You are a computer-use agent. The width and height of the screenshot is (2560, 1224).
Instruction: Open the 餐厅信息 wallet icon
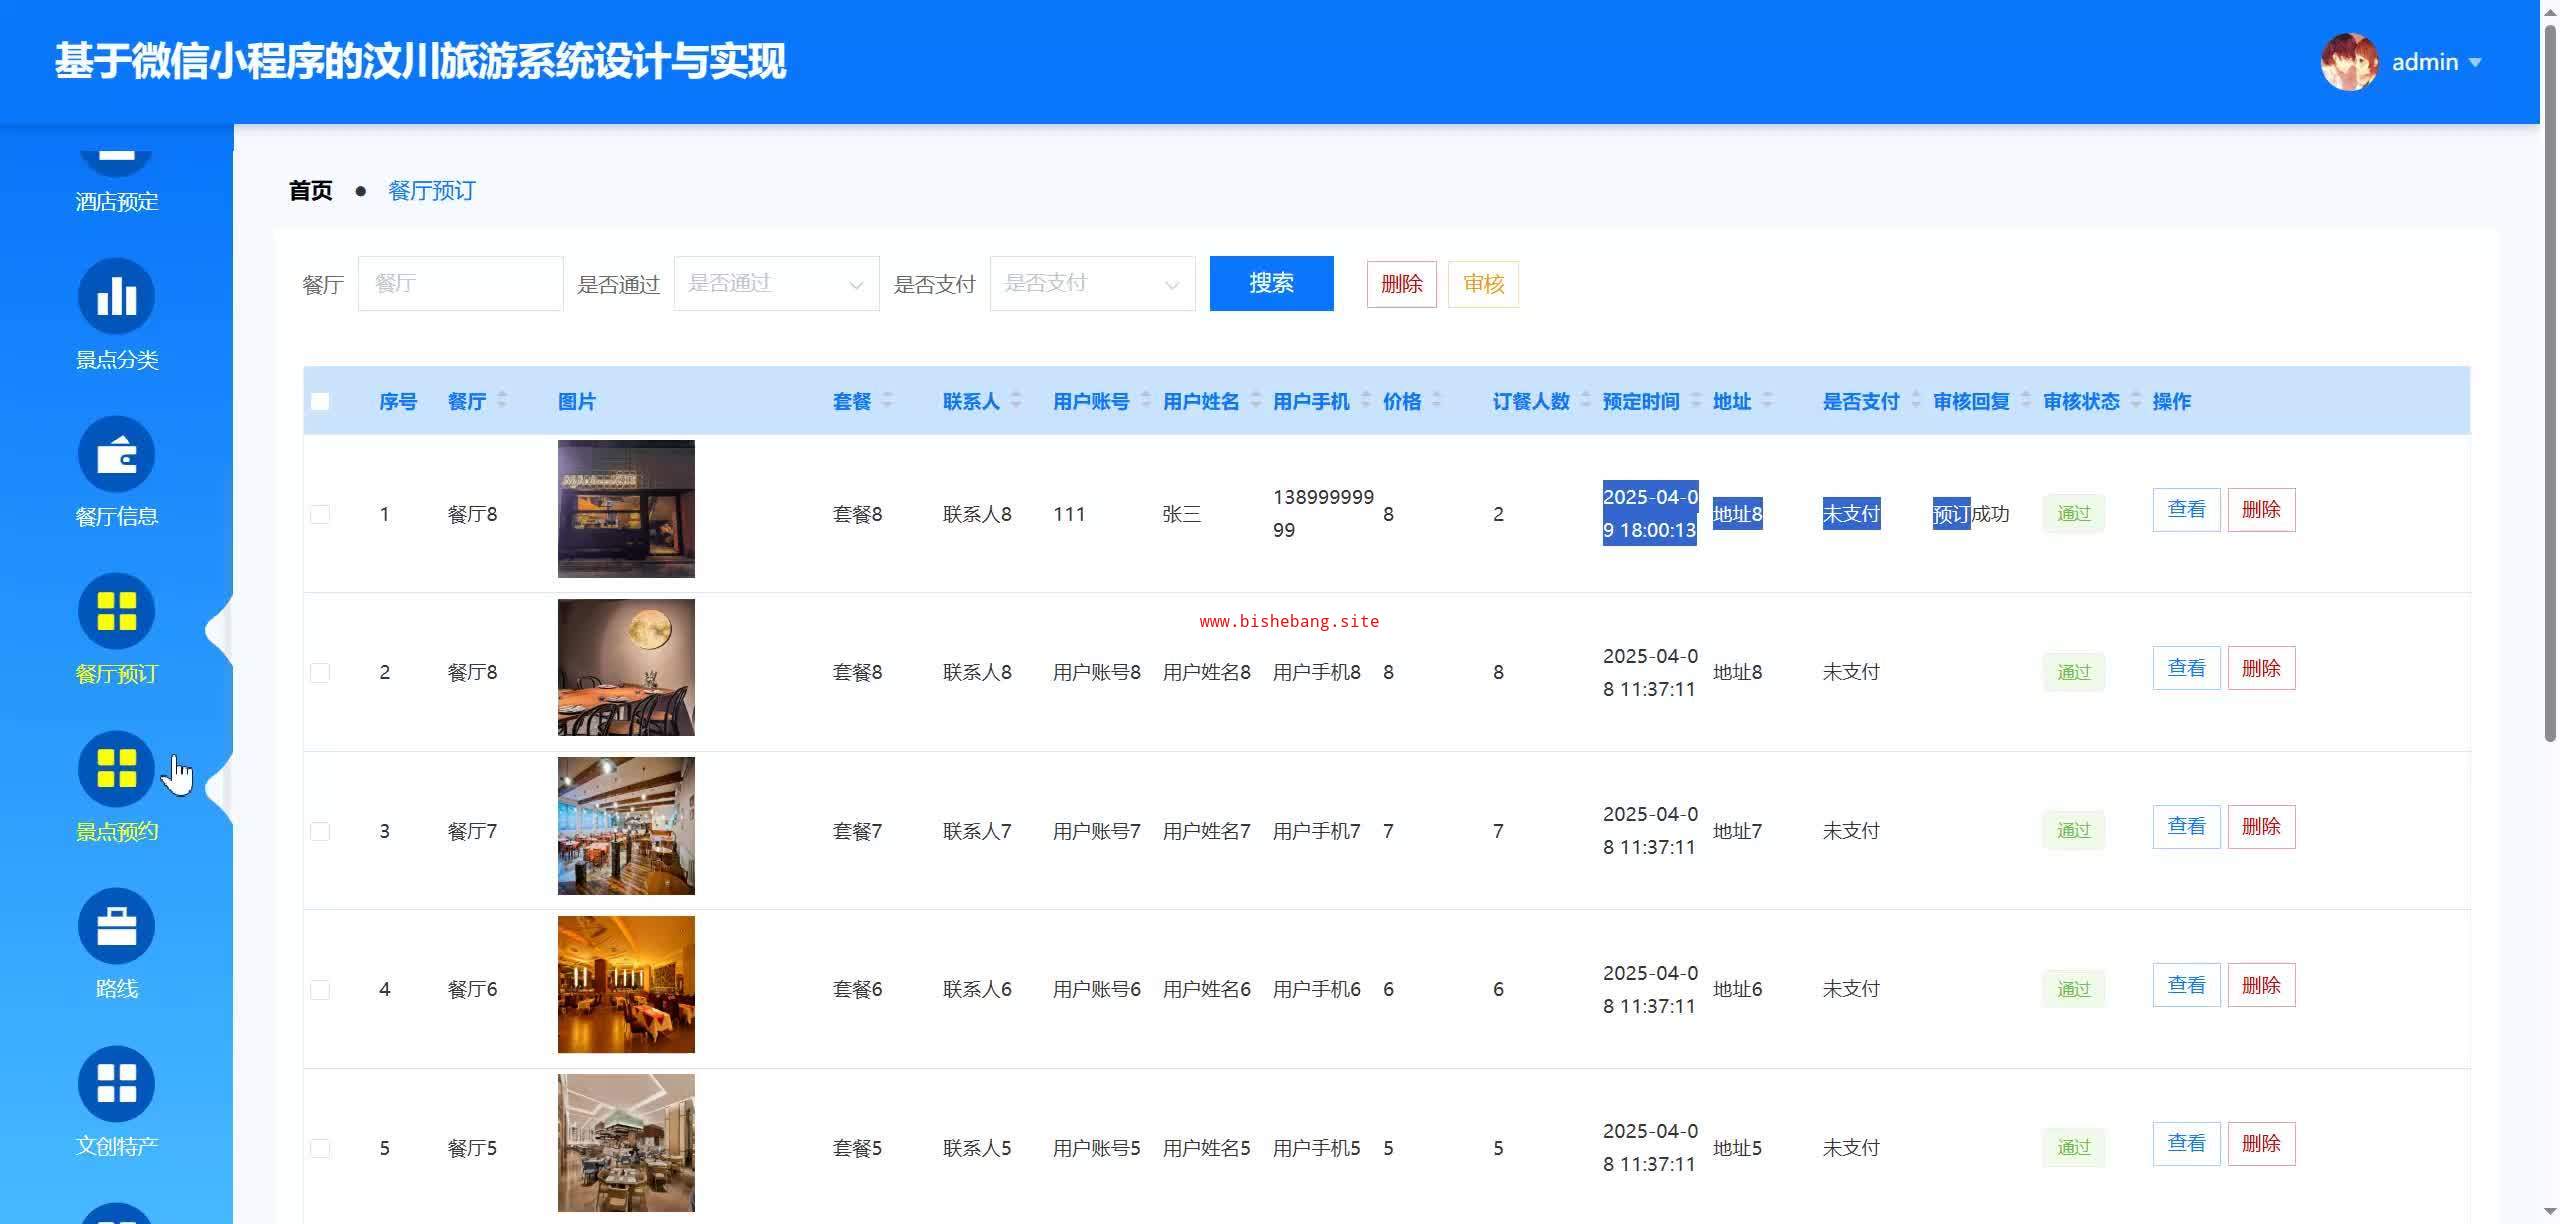coord(116,454)
